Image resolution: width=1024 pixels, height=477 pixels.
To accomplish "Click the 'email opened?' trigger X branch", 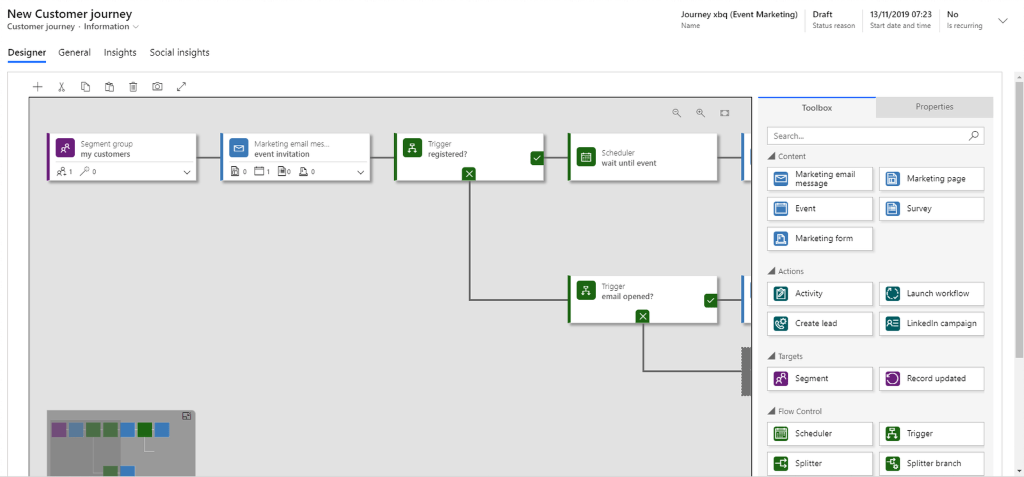I will 643,316.
